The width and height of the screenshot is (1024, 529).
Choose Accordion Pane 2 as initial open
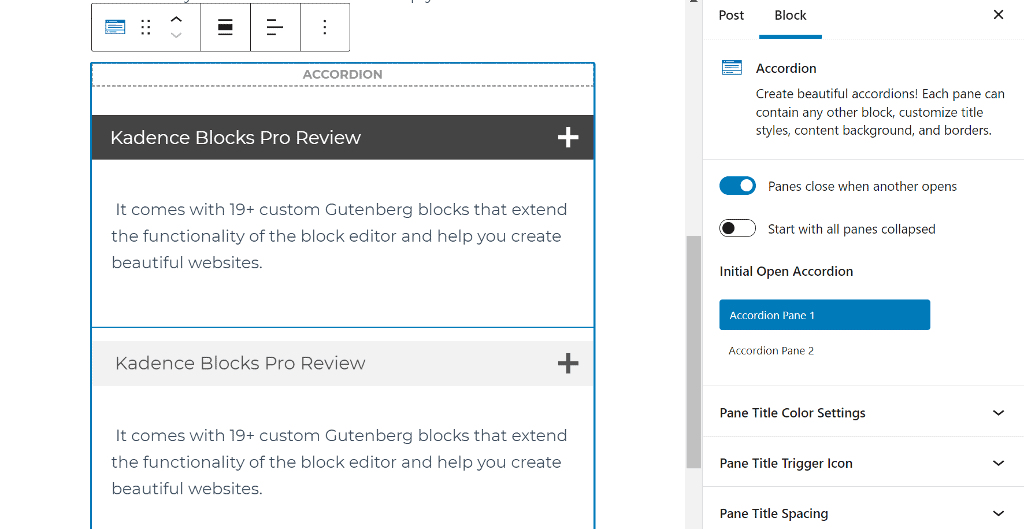[x=771, y=351]
